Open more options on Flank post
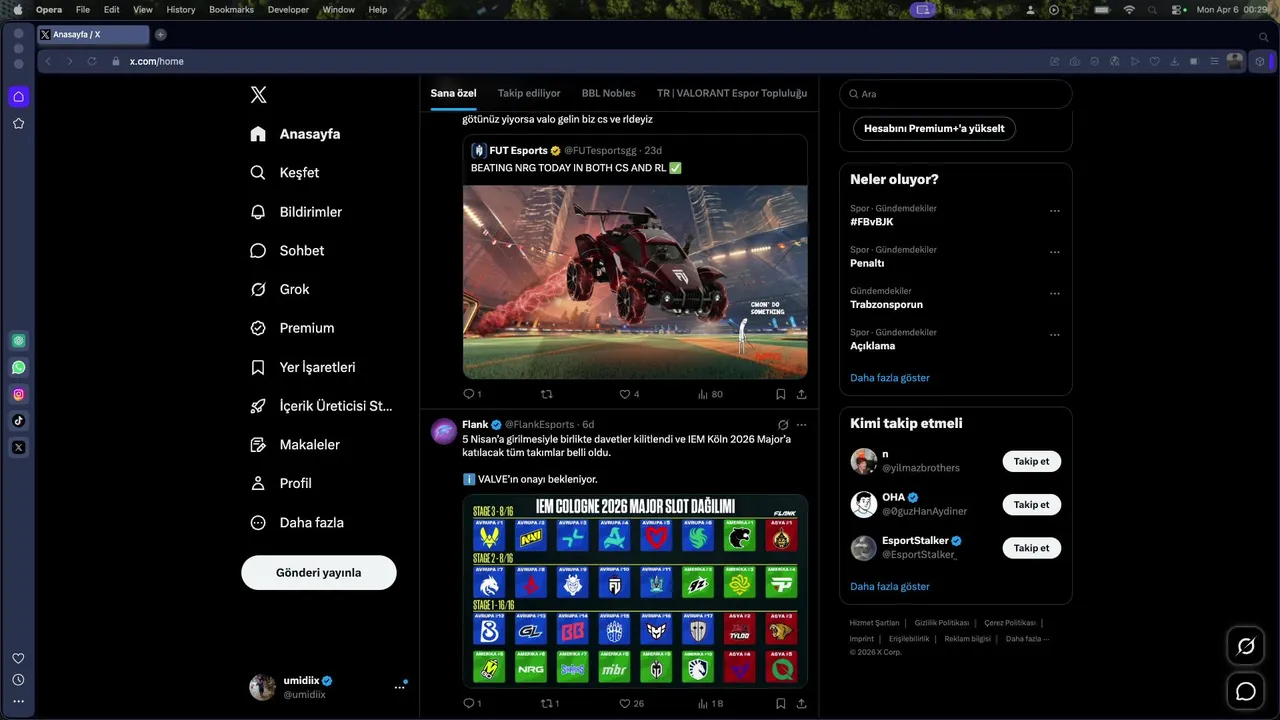The image size is (1280, 720). click(x=801, y=425)
